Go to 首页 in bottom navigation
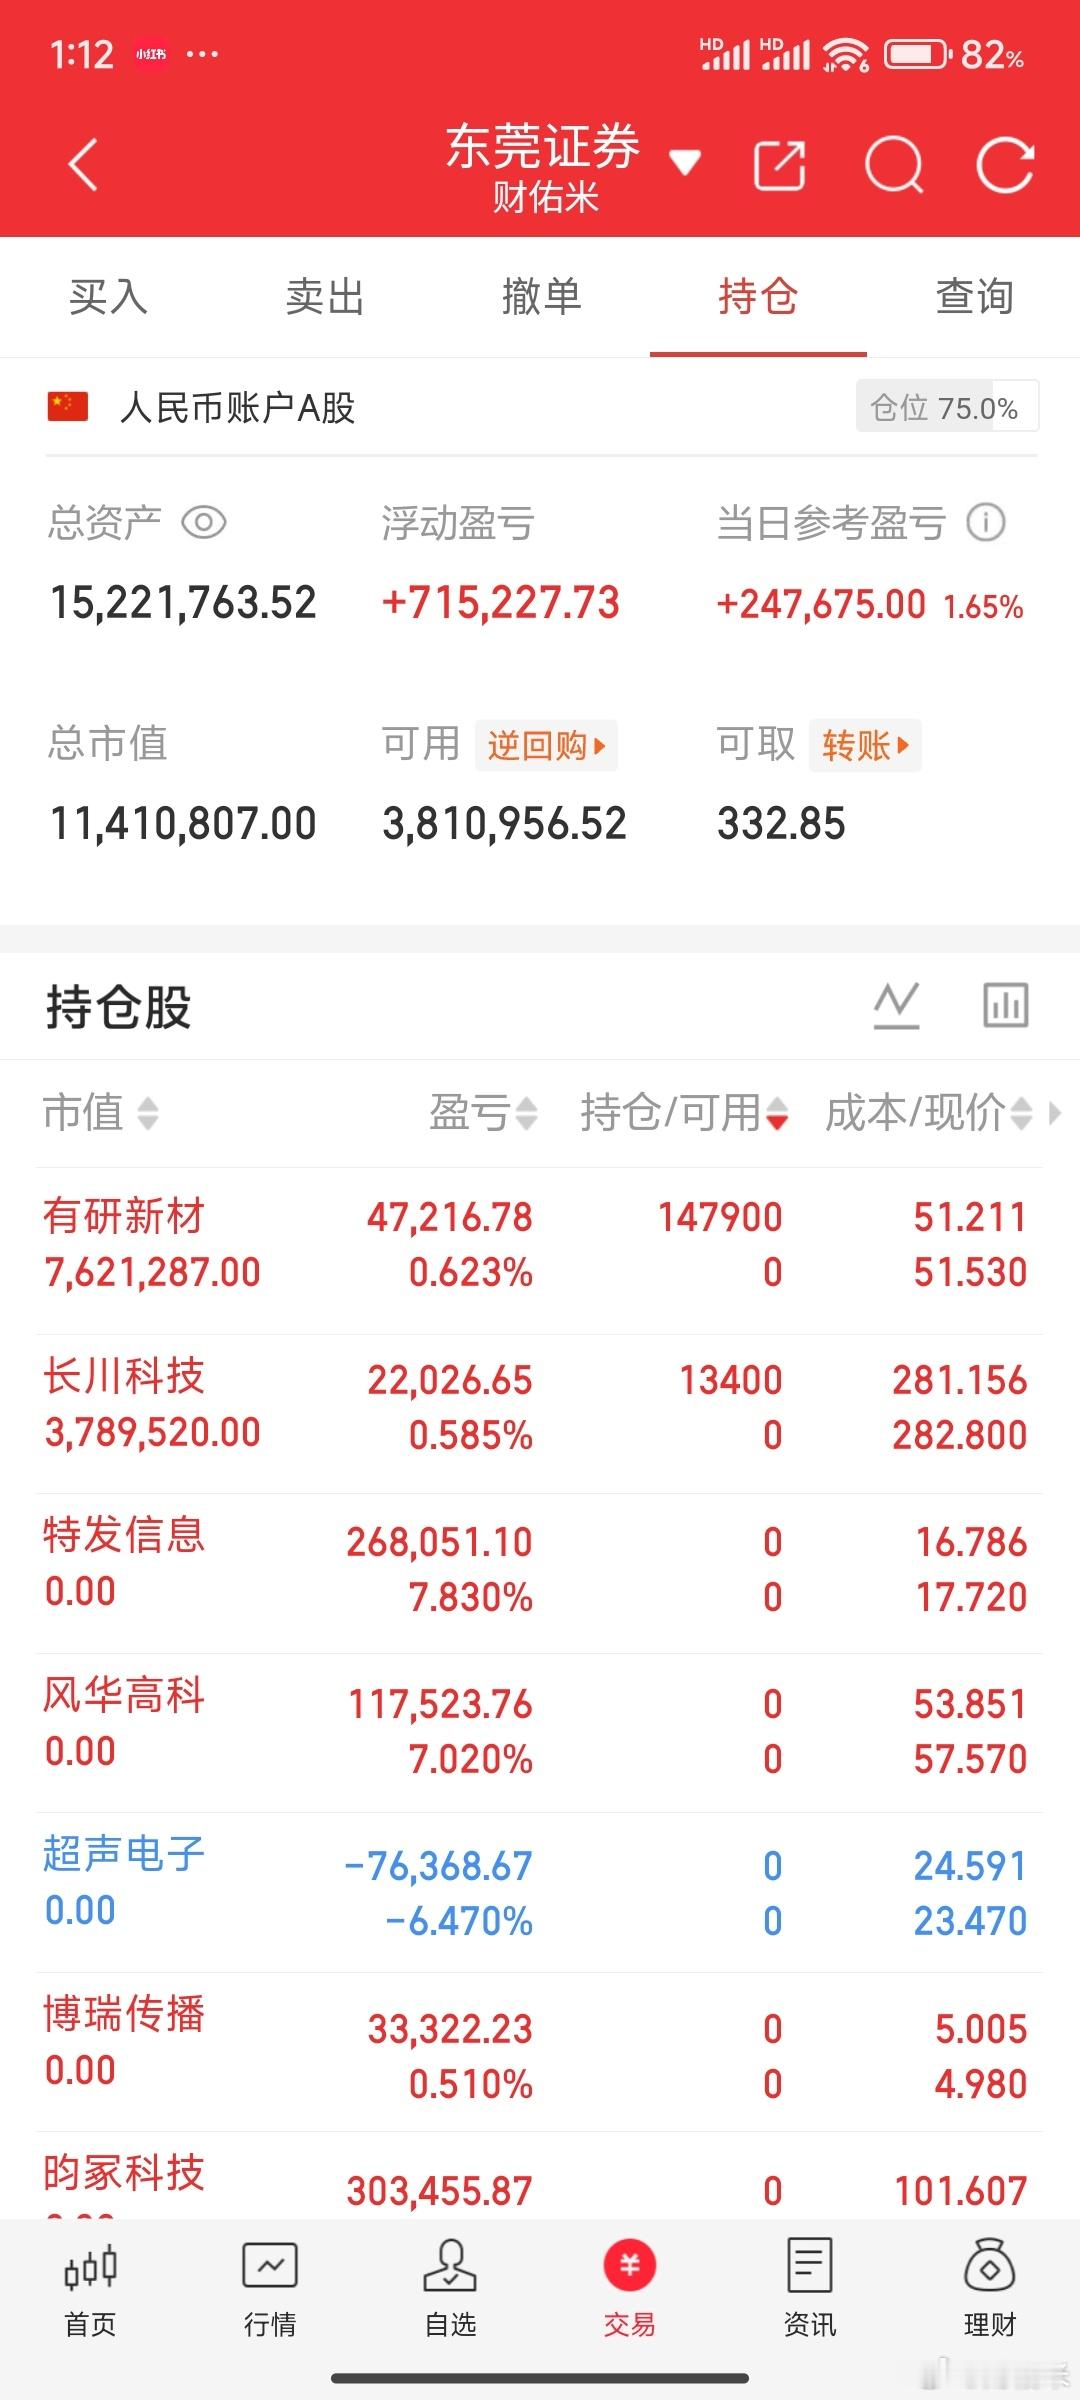Screen dimensions: 1080x2400 [90, 2288]
